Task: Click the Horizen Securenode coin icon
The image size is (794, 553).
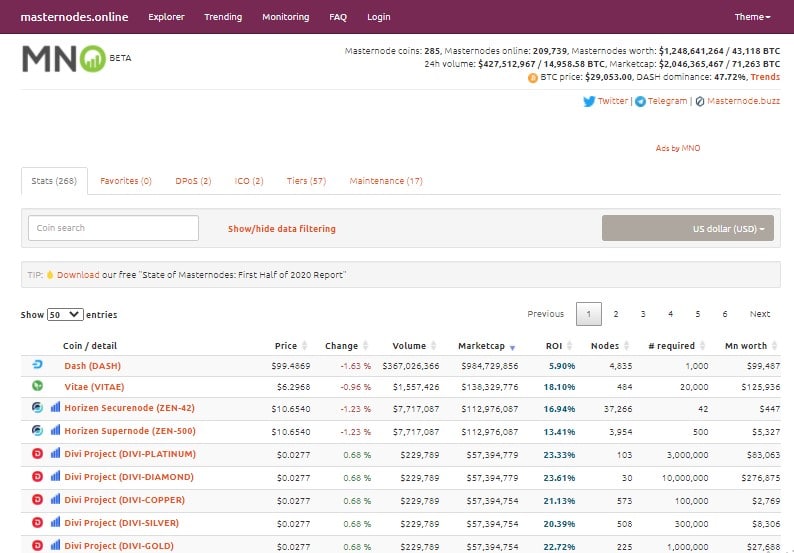Action: coord(37,407)
